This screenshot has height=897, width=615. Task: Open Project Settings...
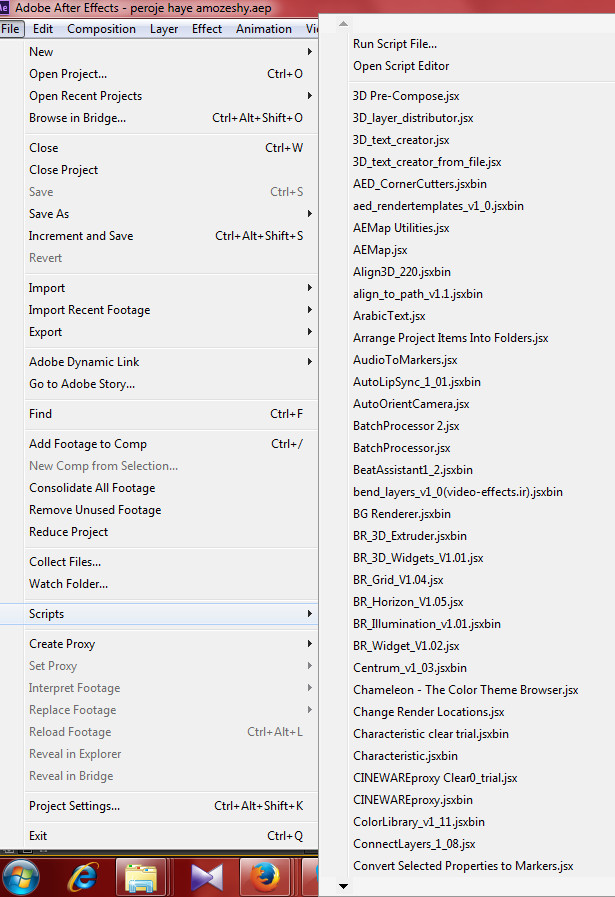(170, 806)
